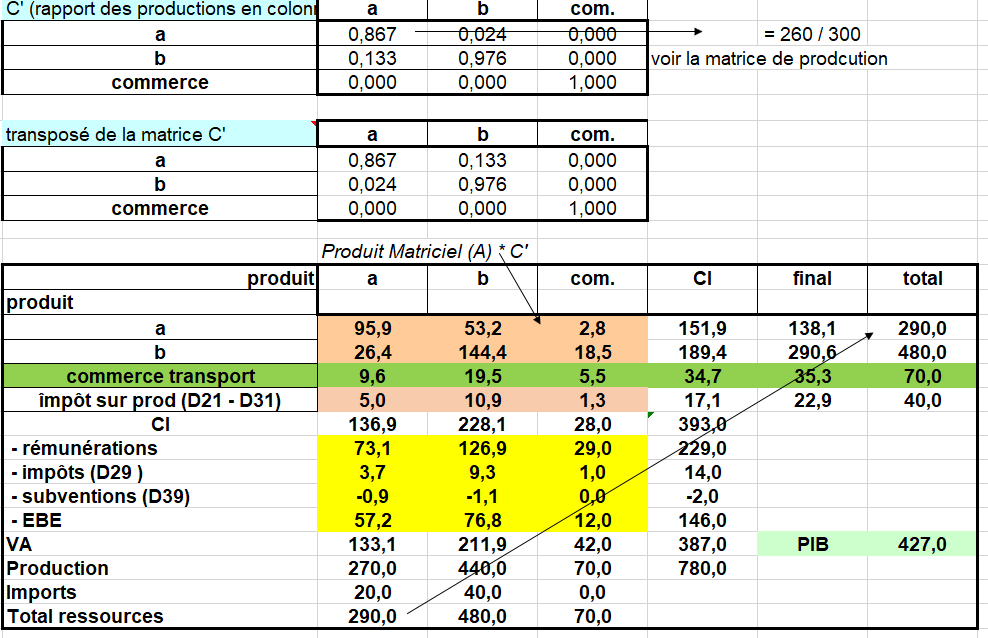The height and width of the screenshot is (638, 988).
Task: Select the green 'commerce transport' row label
Action: coord(160,376)
